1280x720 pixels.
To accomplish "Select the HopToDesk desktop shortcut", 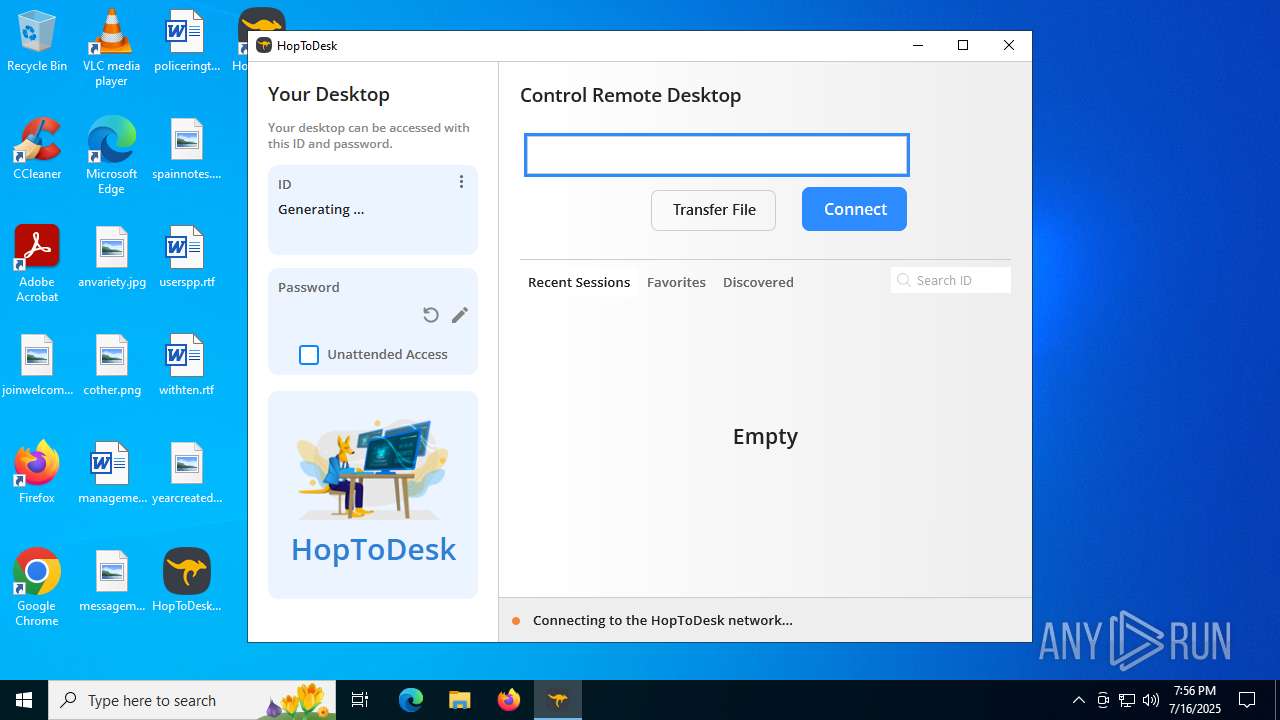I will [187, 582].
